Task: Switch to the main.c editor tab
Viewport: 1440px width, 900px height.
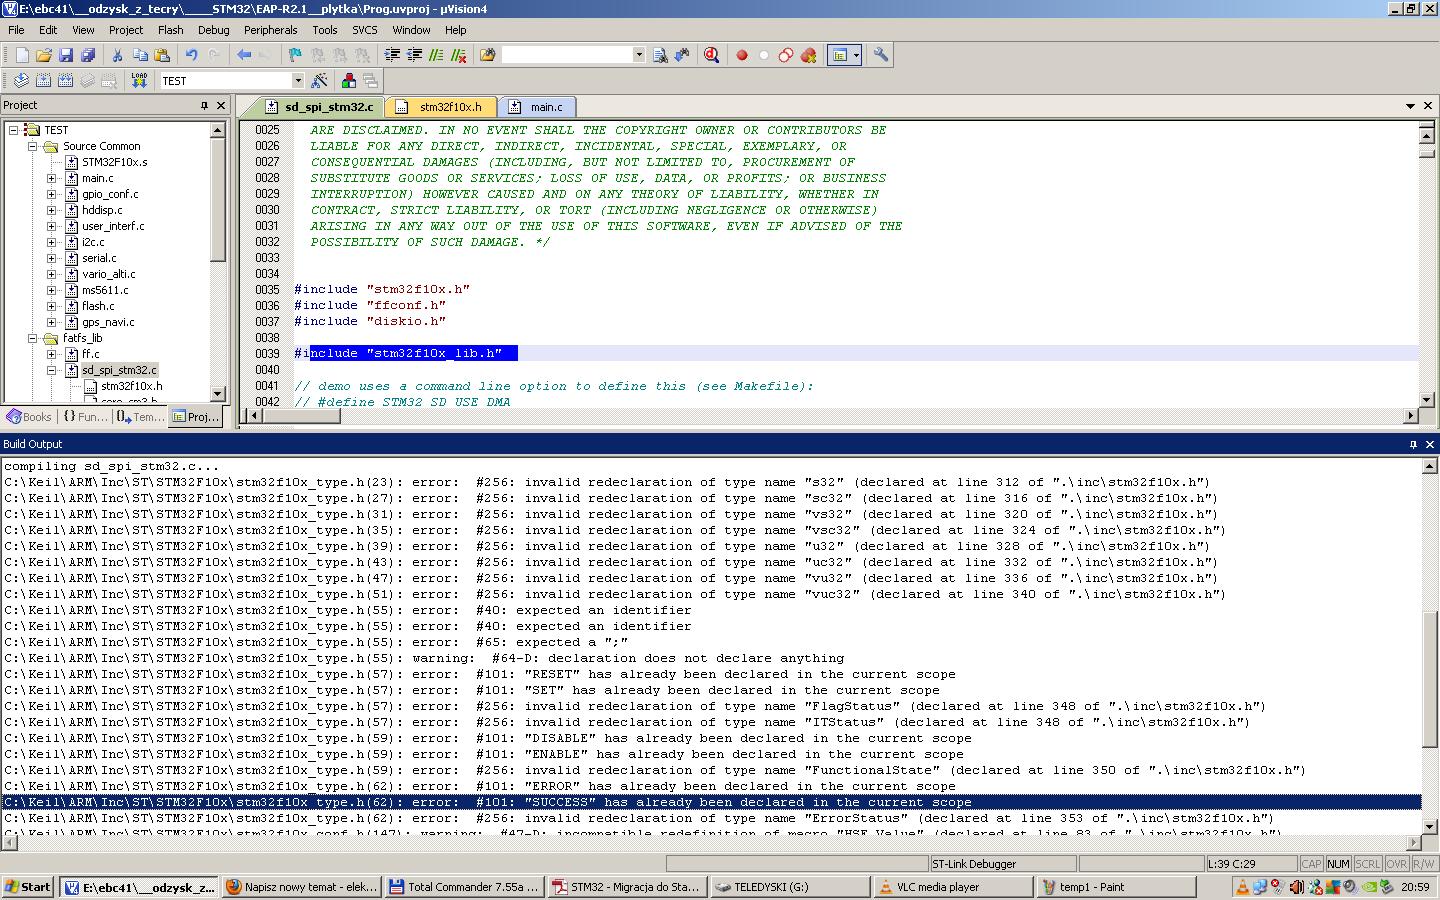Action: click(536, 107)
